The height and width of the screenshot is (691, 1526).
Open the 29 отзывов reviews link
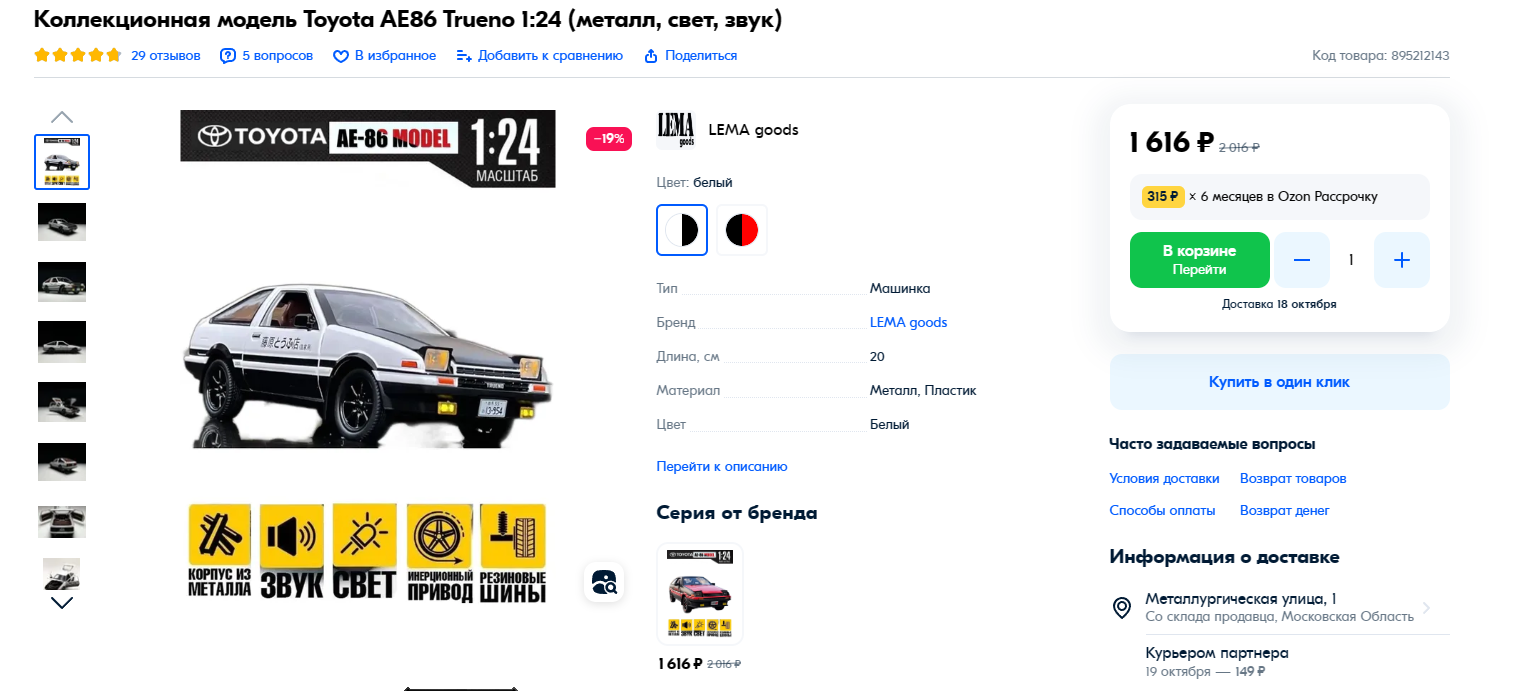click(166, 56)
